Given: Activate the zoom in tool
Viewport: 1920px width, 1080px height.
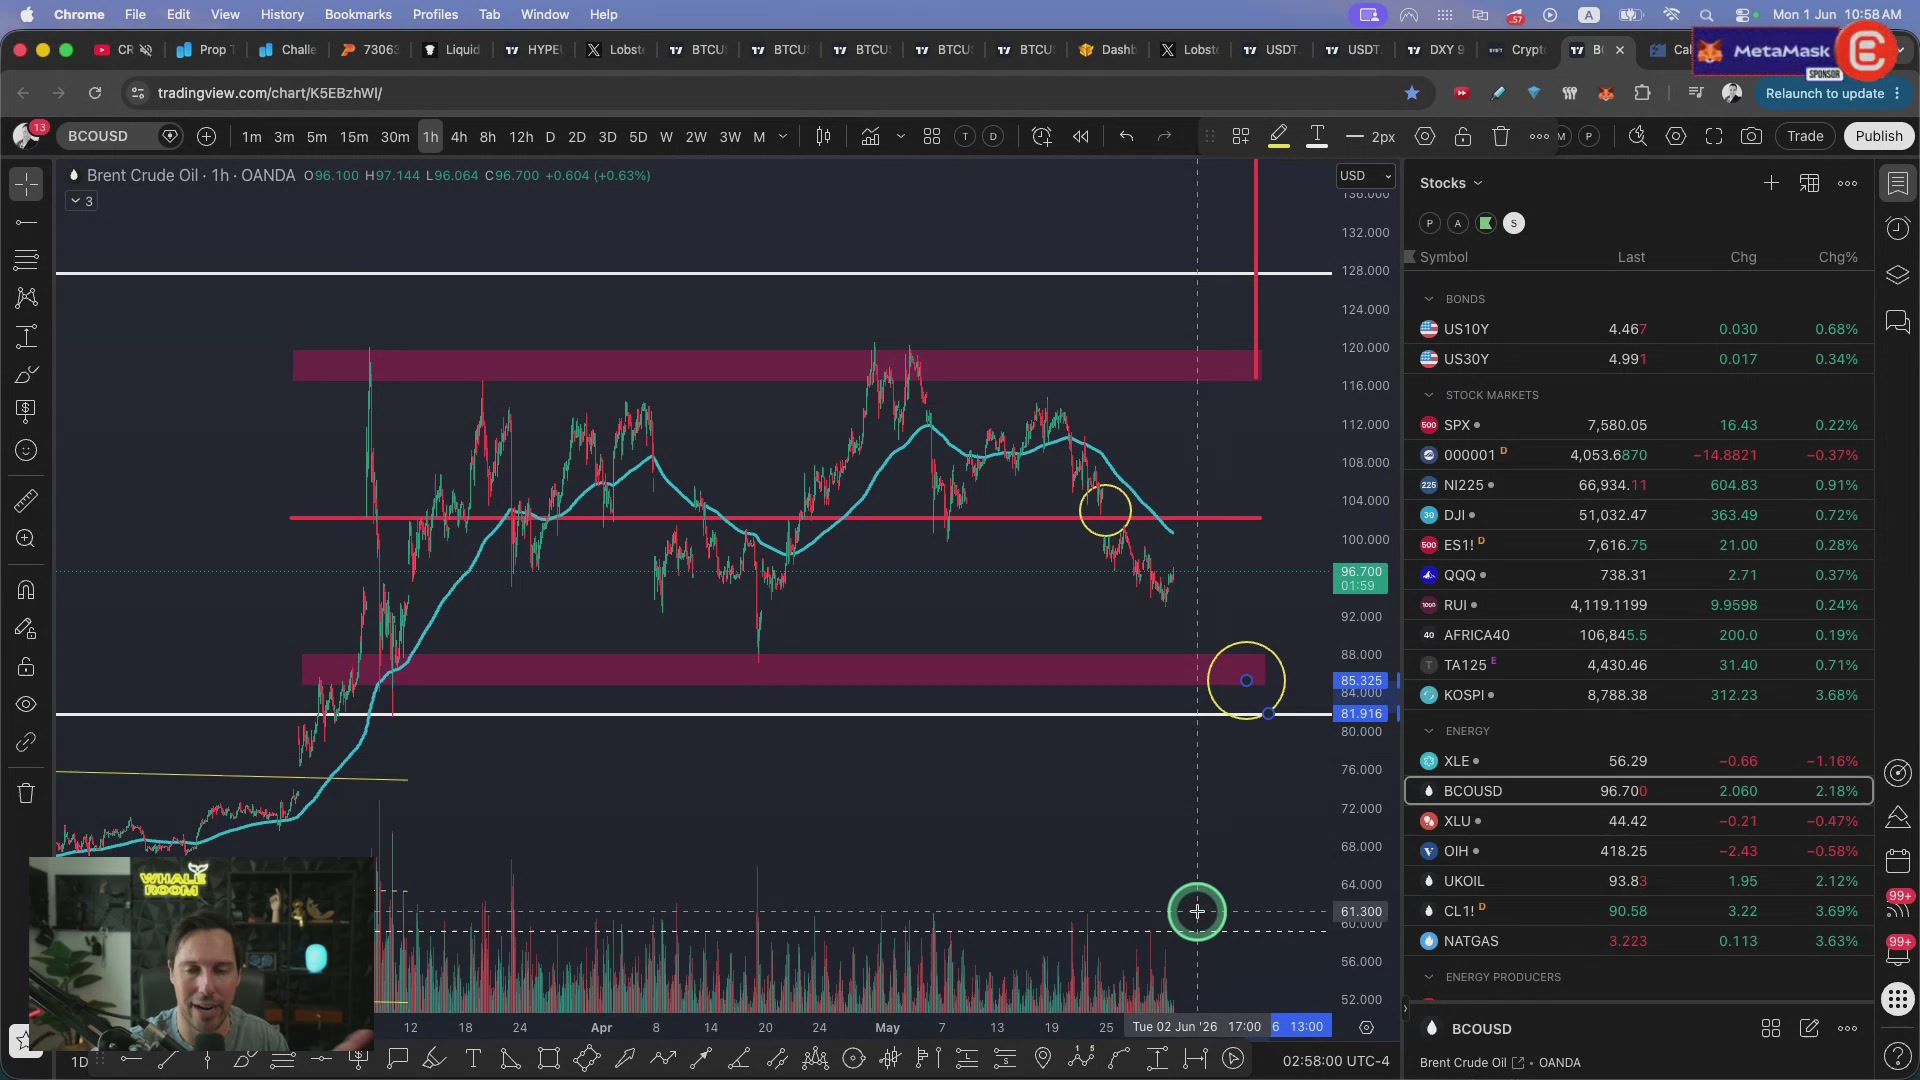Looking at the screenshot, I should [26, 540].
